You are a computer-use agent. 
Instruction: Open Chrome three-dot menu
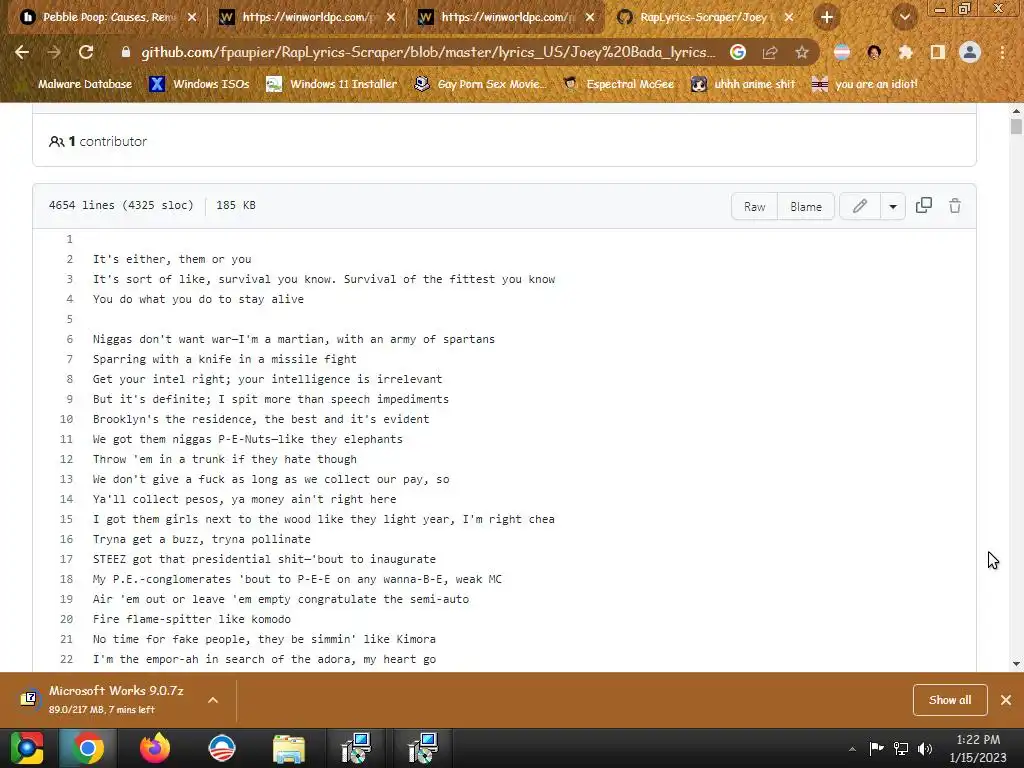[x=1002, y=52]
